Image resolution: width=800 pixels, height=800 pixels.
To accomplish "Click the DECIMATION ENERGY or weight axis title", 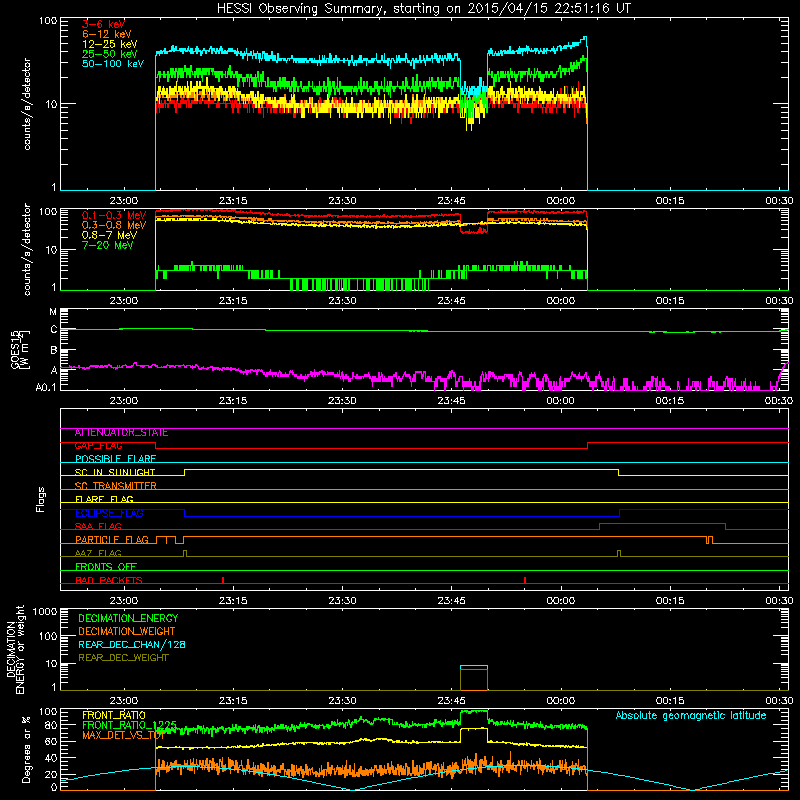I will pyautogui.click(x=15, y=649).
